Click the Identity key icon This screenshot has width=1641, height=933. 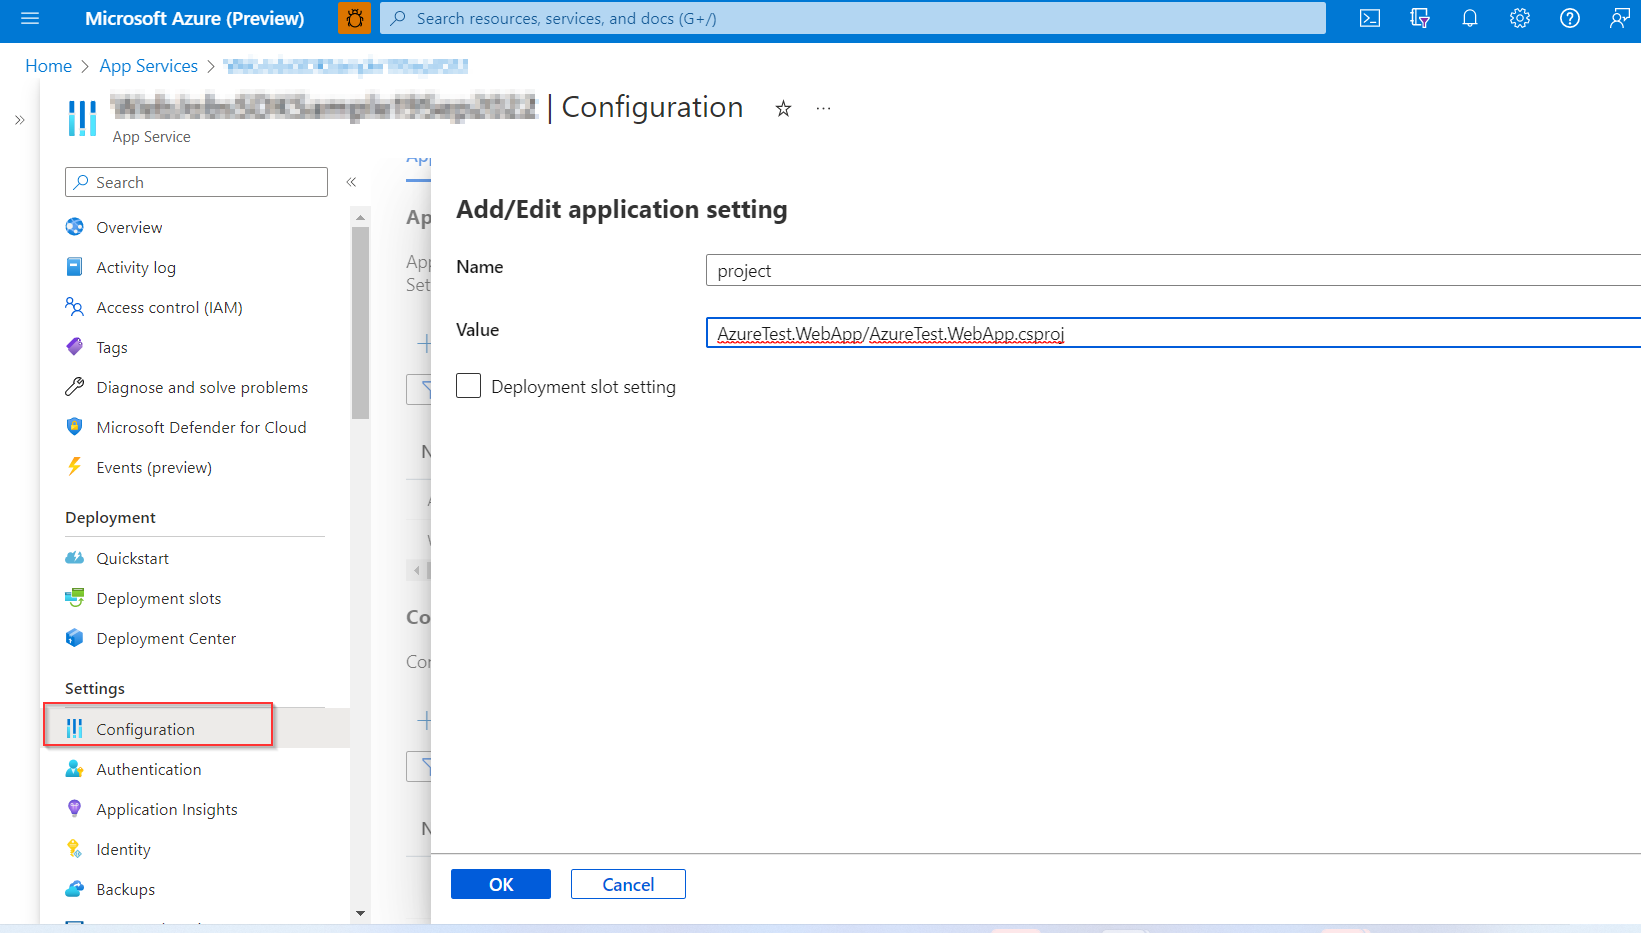coord(75,849)
